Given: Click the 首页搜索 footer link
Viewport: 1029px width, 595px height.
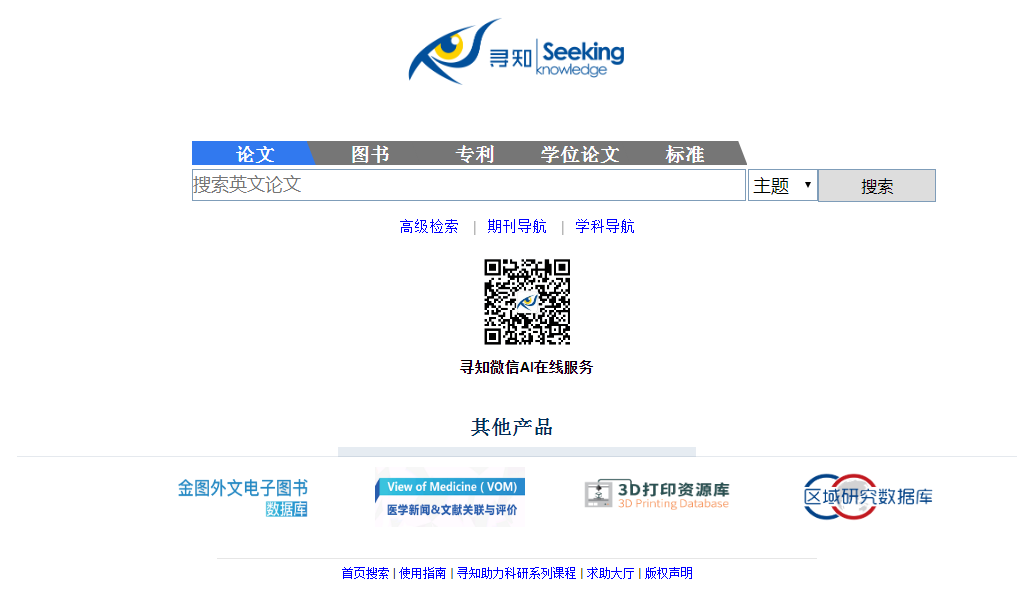Looking at the screenshot, I should tap(365, 573).
